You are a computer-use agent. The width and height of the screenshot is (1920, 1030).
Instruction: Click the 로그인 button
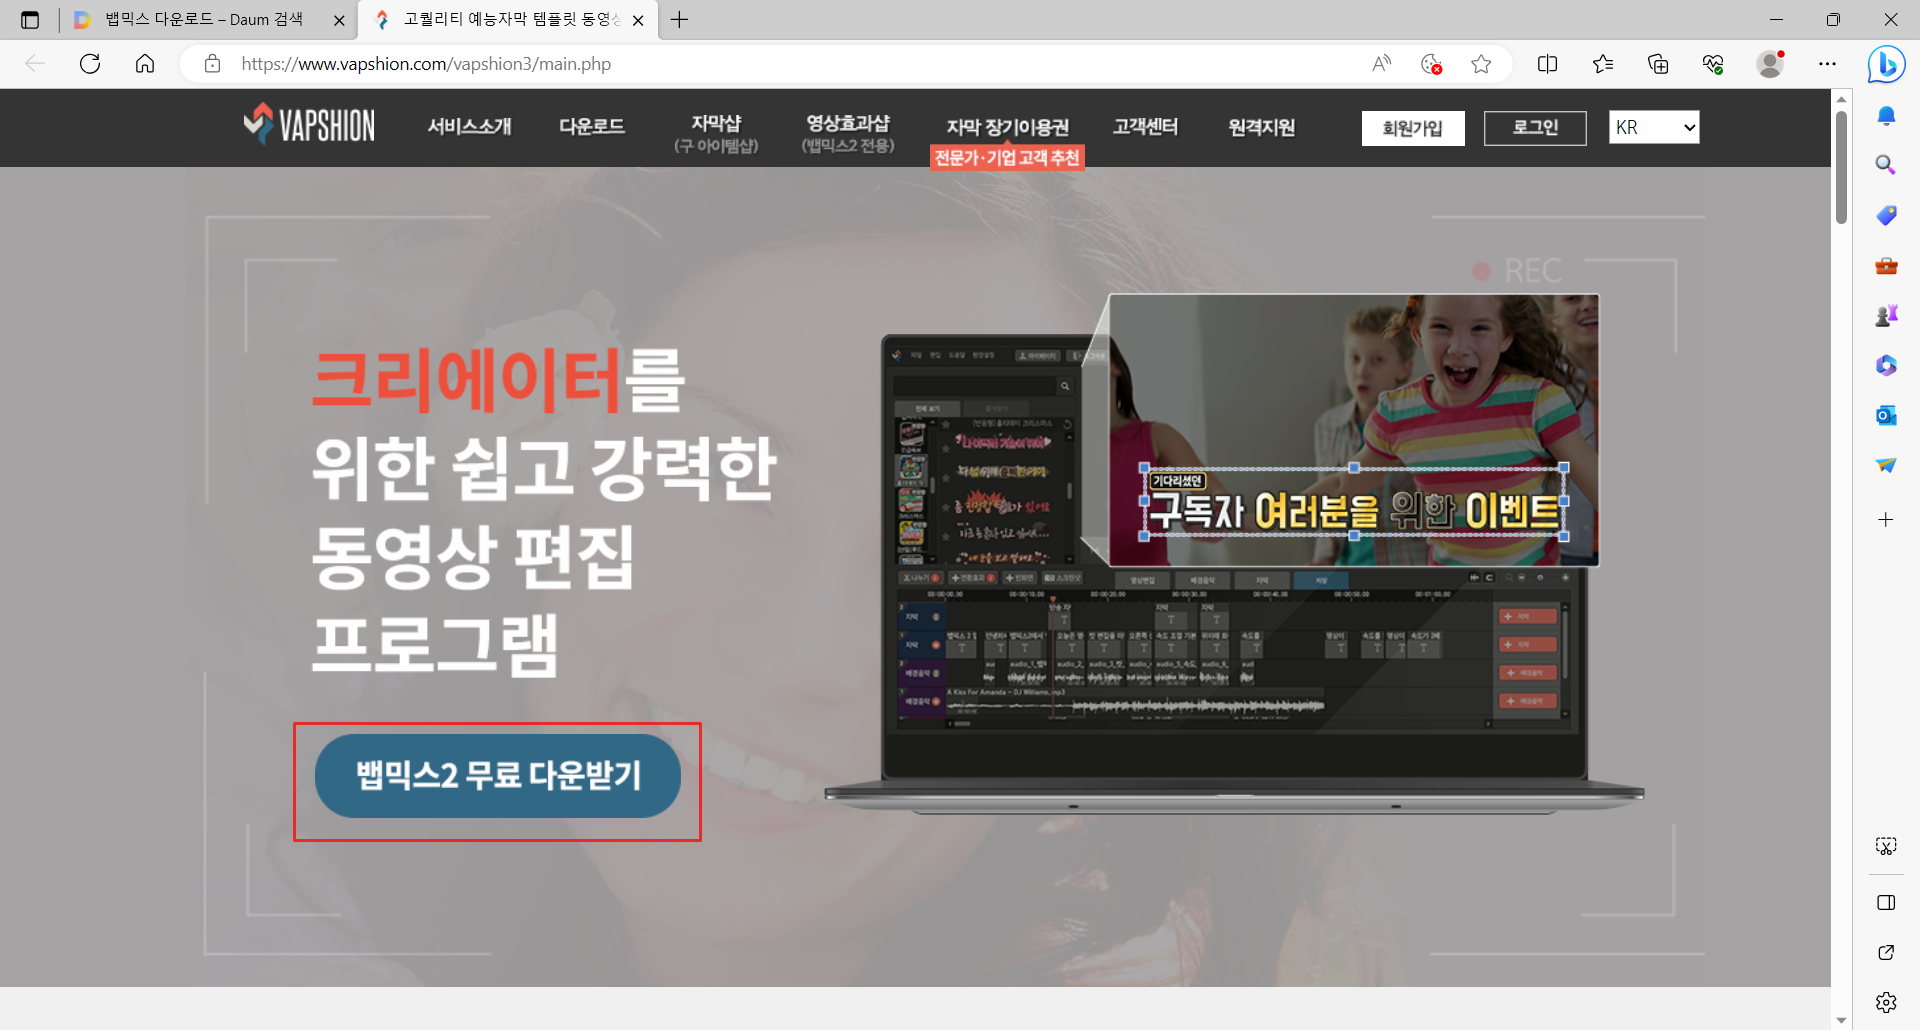click(1535, 128)
